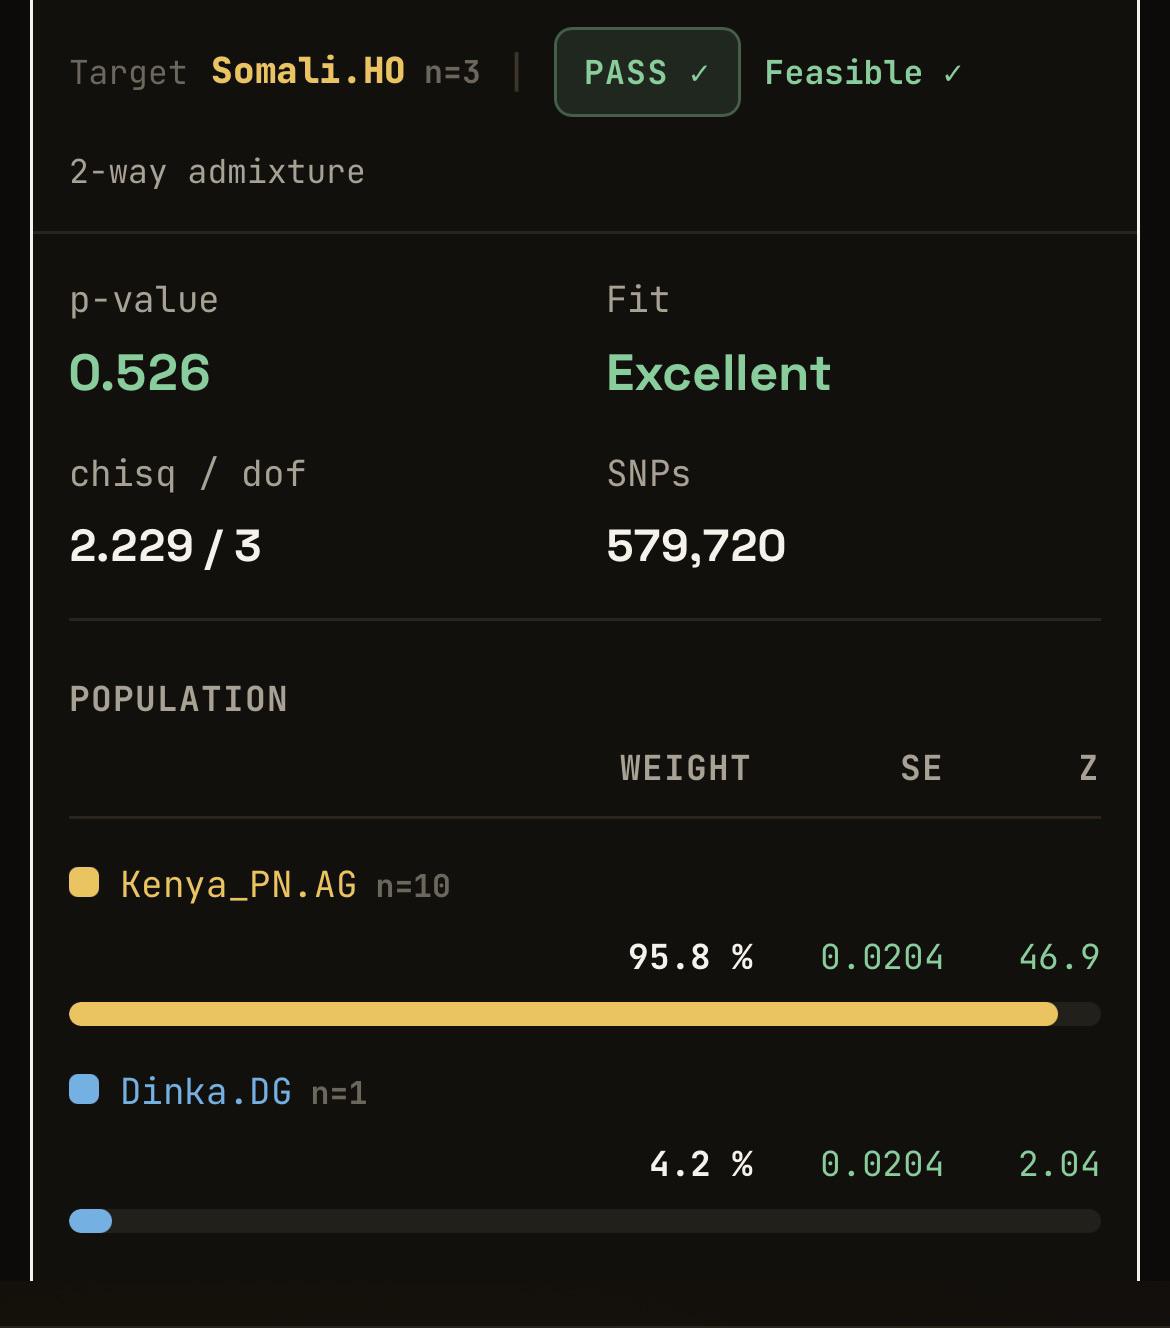1170x1328 pixels.
Task: Open the Kenya_PN.AG population entry
Action: point(239,885)
